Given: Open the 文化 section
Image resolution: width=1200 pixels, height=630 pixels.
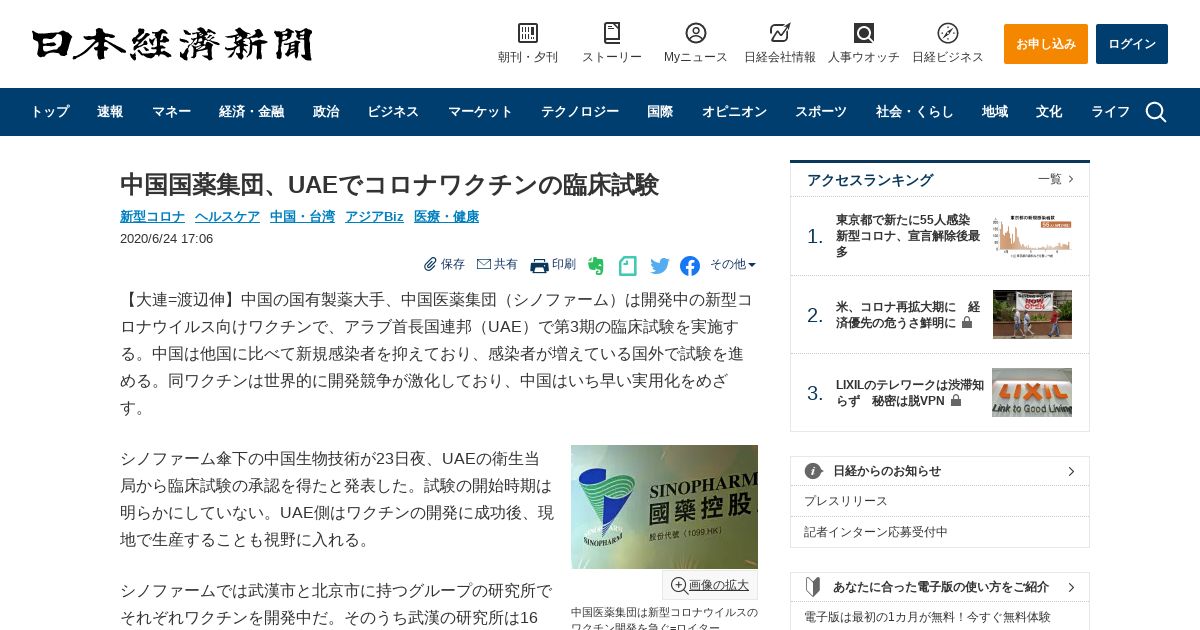Looking at the screenshot, I should (1049, 112).
